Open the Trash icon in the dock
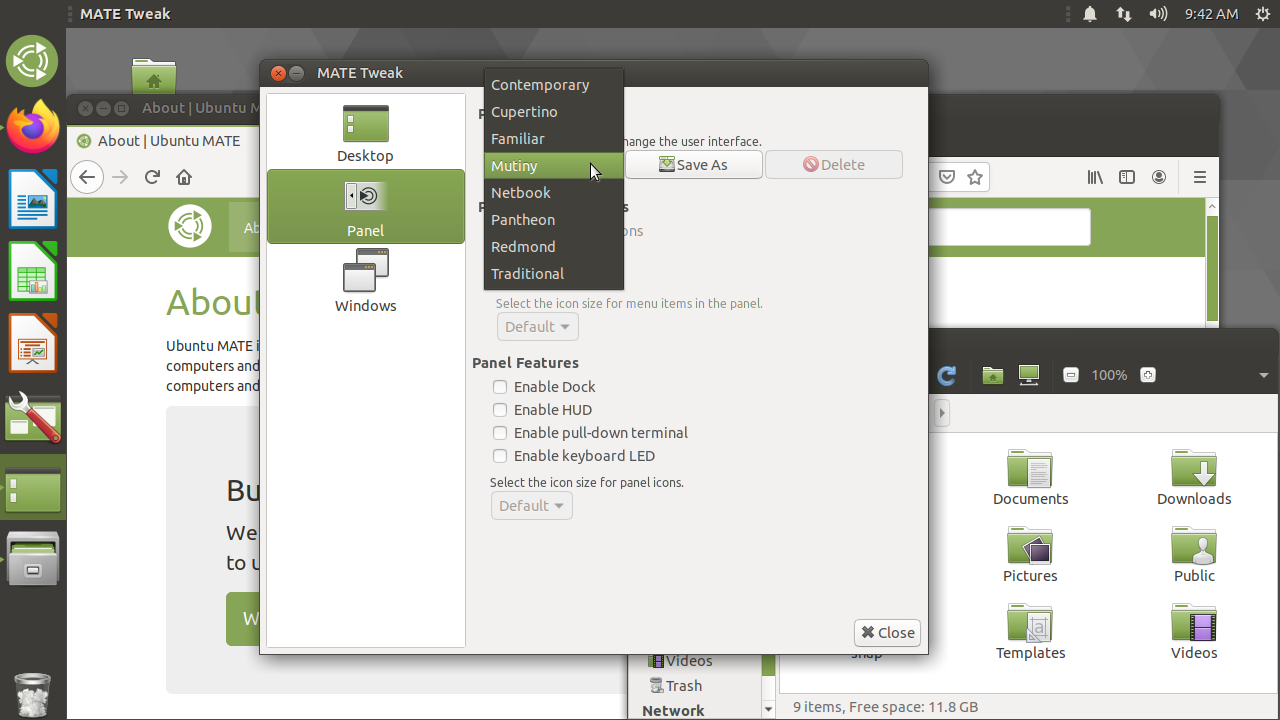Screen dimensions: 1280x720 (x=33, y=695)
